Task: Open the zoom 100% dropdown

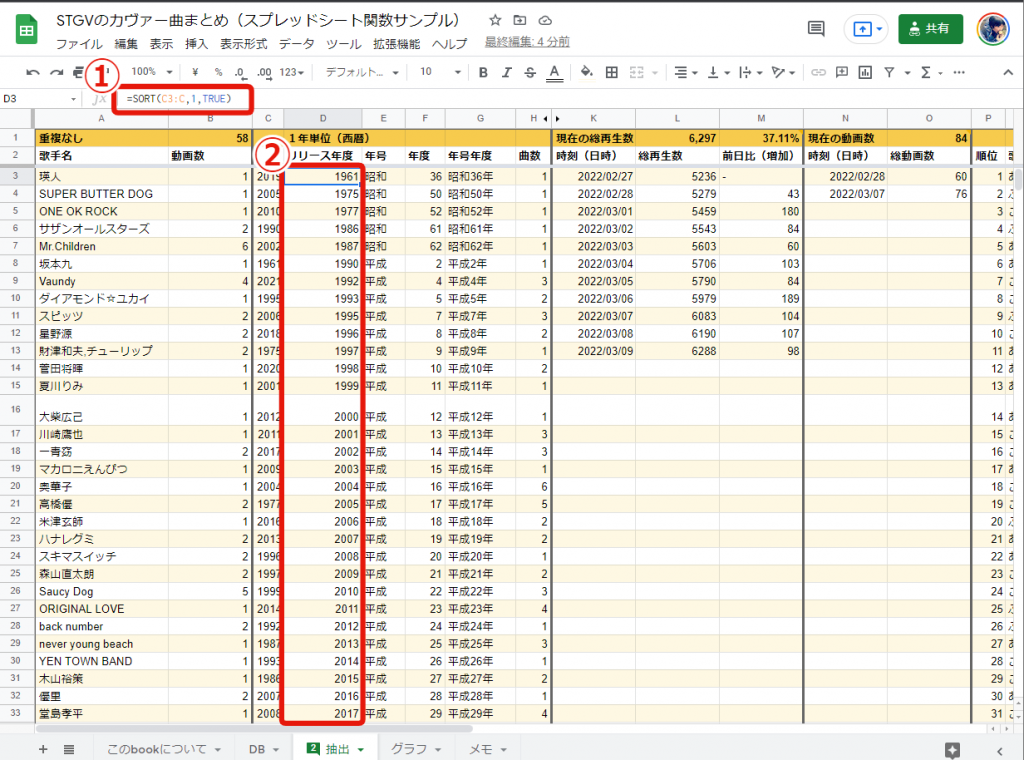Action: (152, 72)
